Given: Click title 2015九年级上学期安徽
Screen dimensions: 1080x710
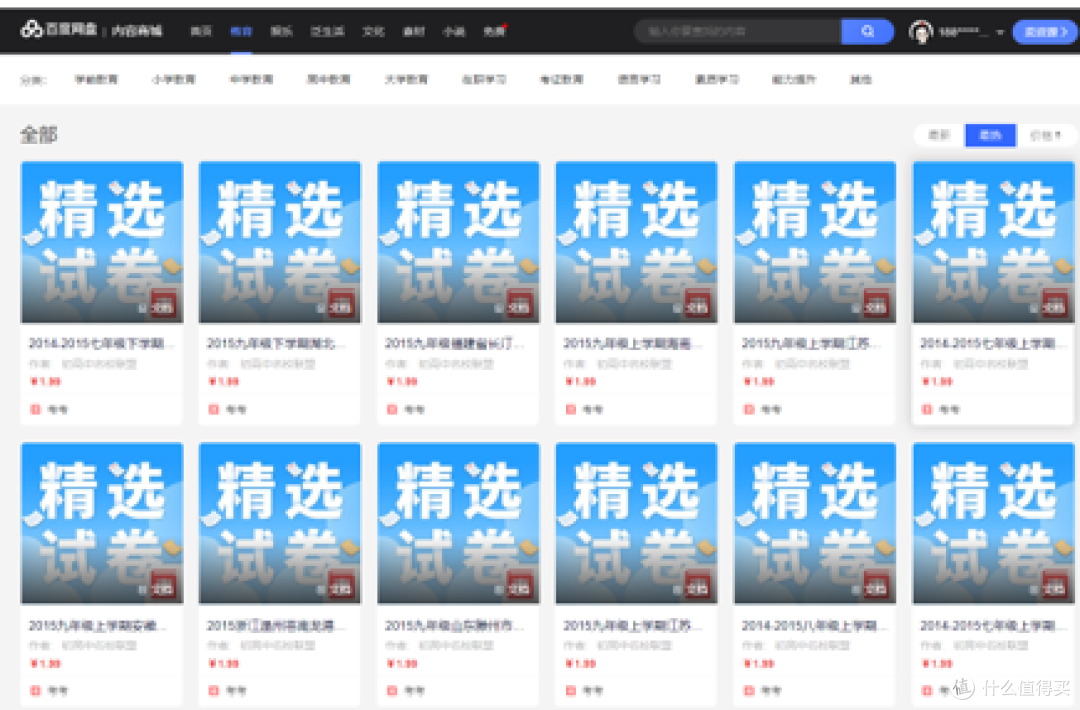Looking at the screenshot, I should click(98, 625).
